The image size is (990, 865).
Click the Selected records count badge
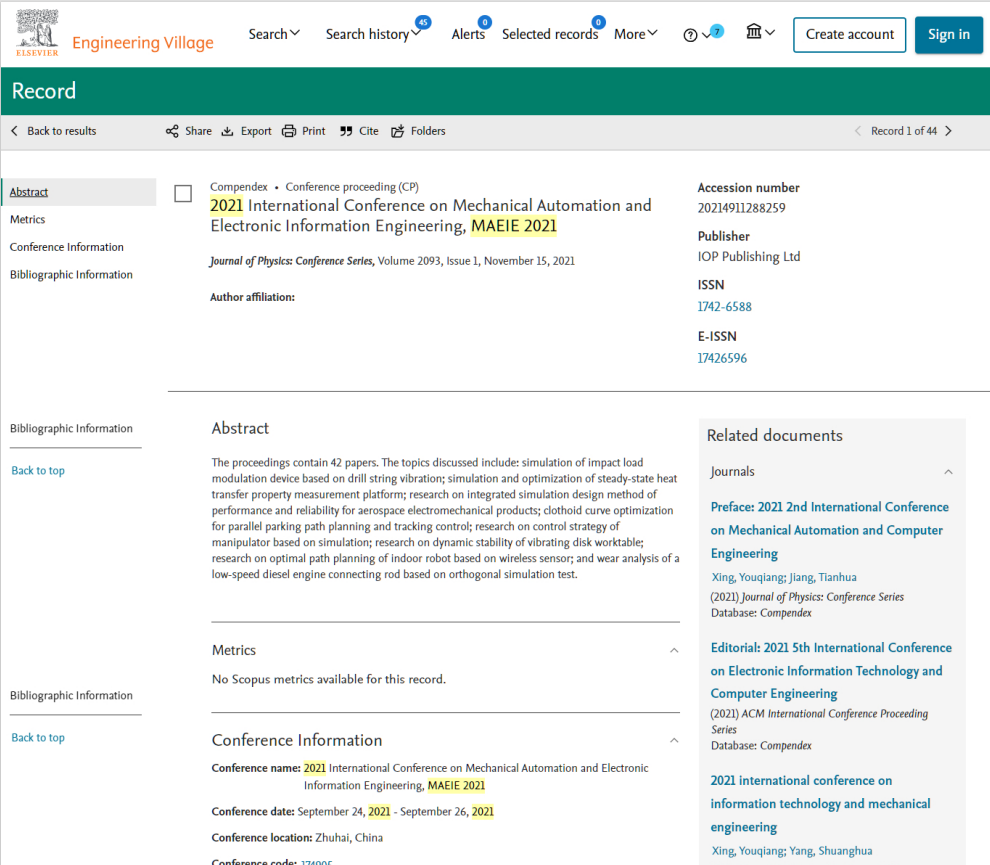point(598,23)
